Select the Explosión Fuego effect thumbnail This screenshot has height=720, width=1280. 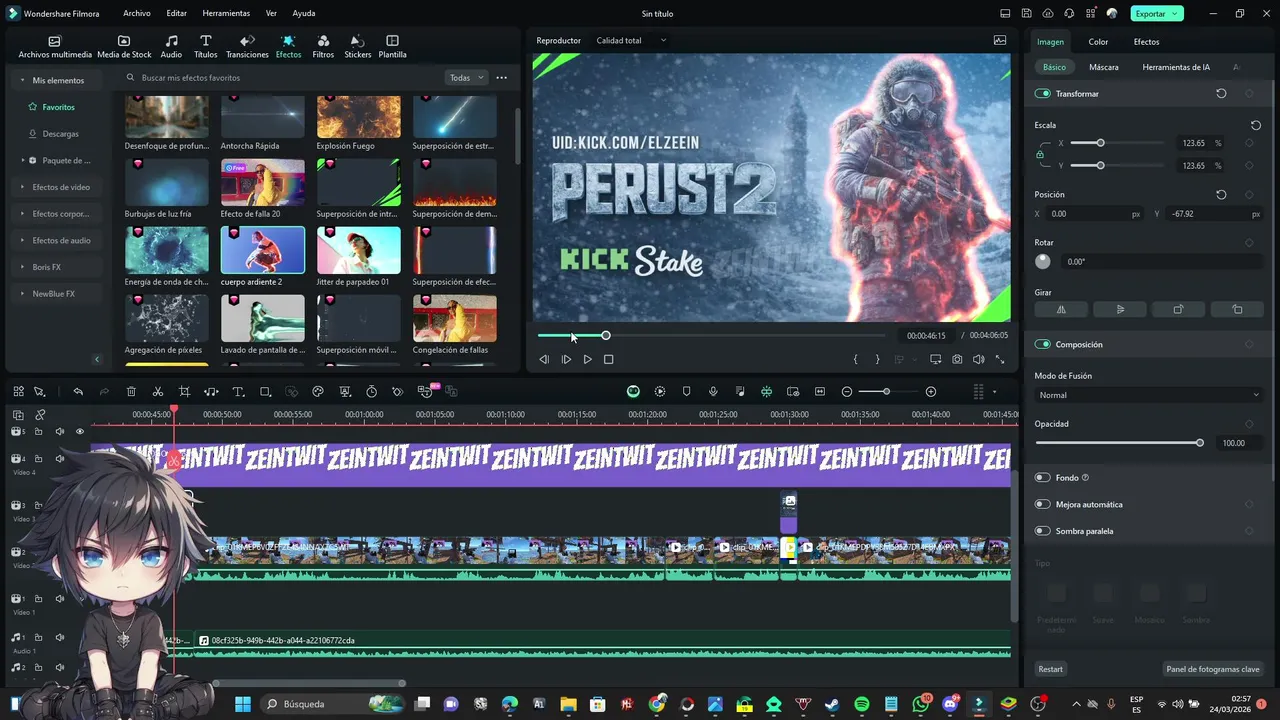click(359, 117)
